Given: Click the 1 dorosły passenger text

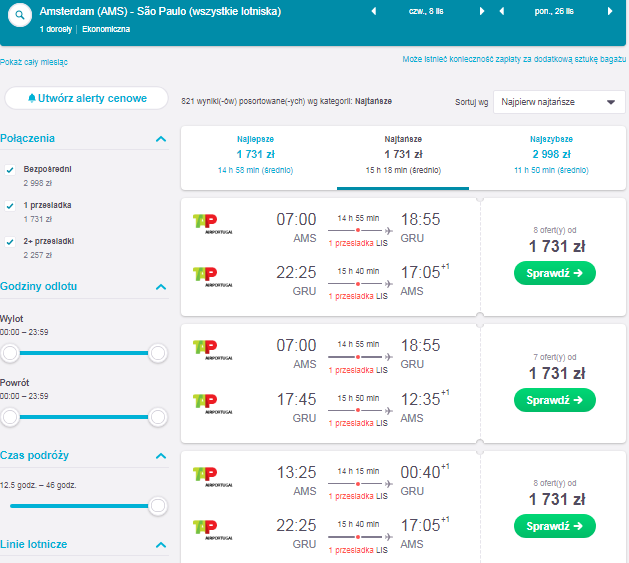Looking at the screenshot, I should coord(56,29).
